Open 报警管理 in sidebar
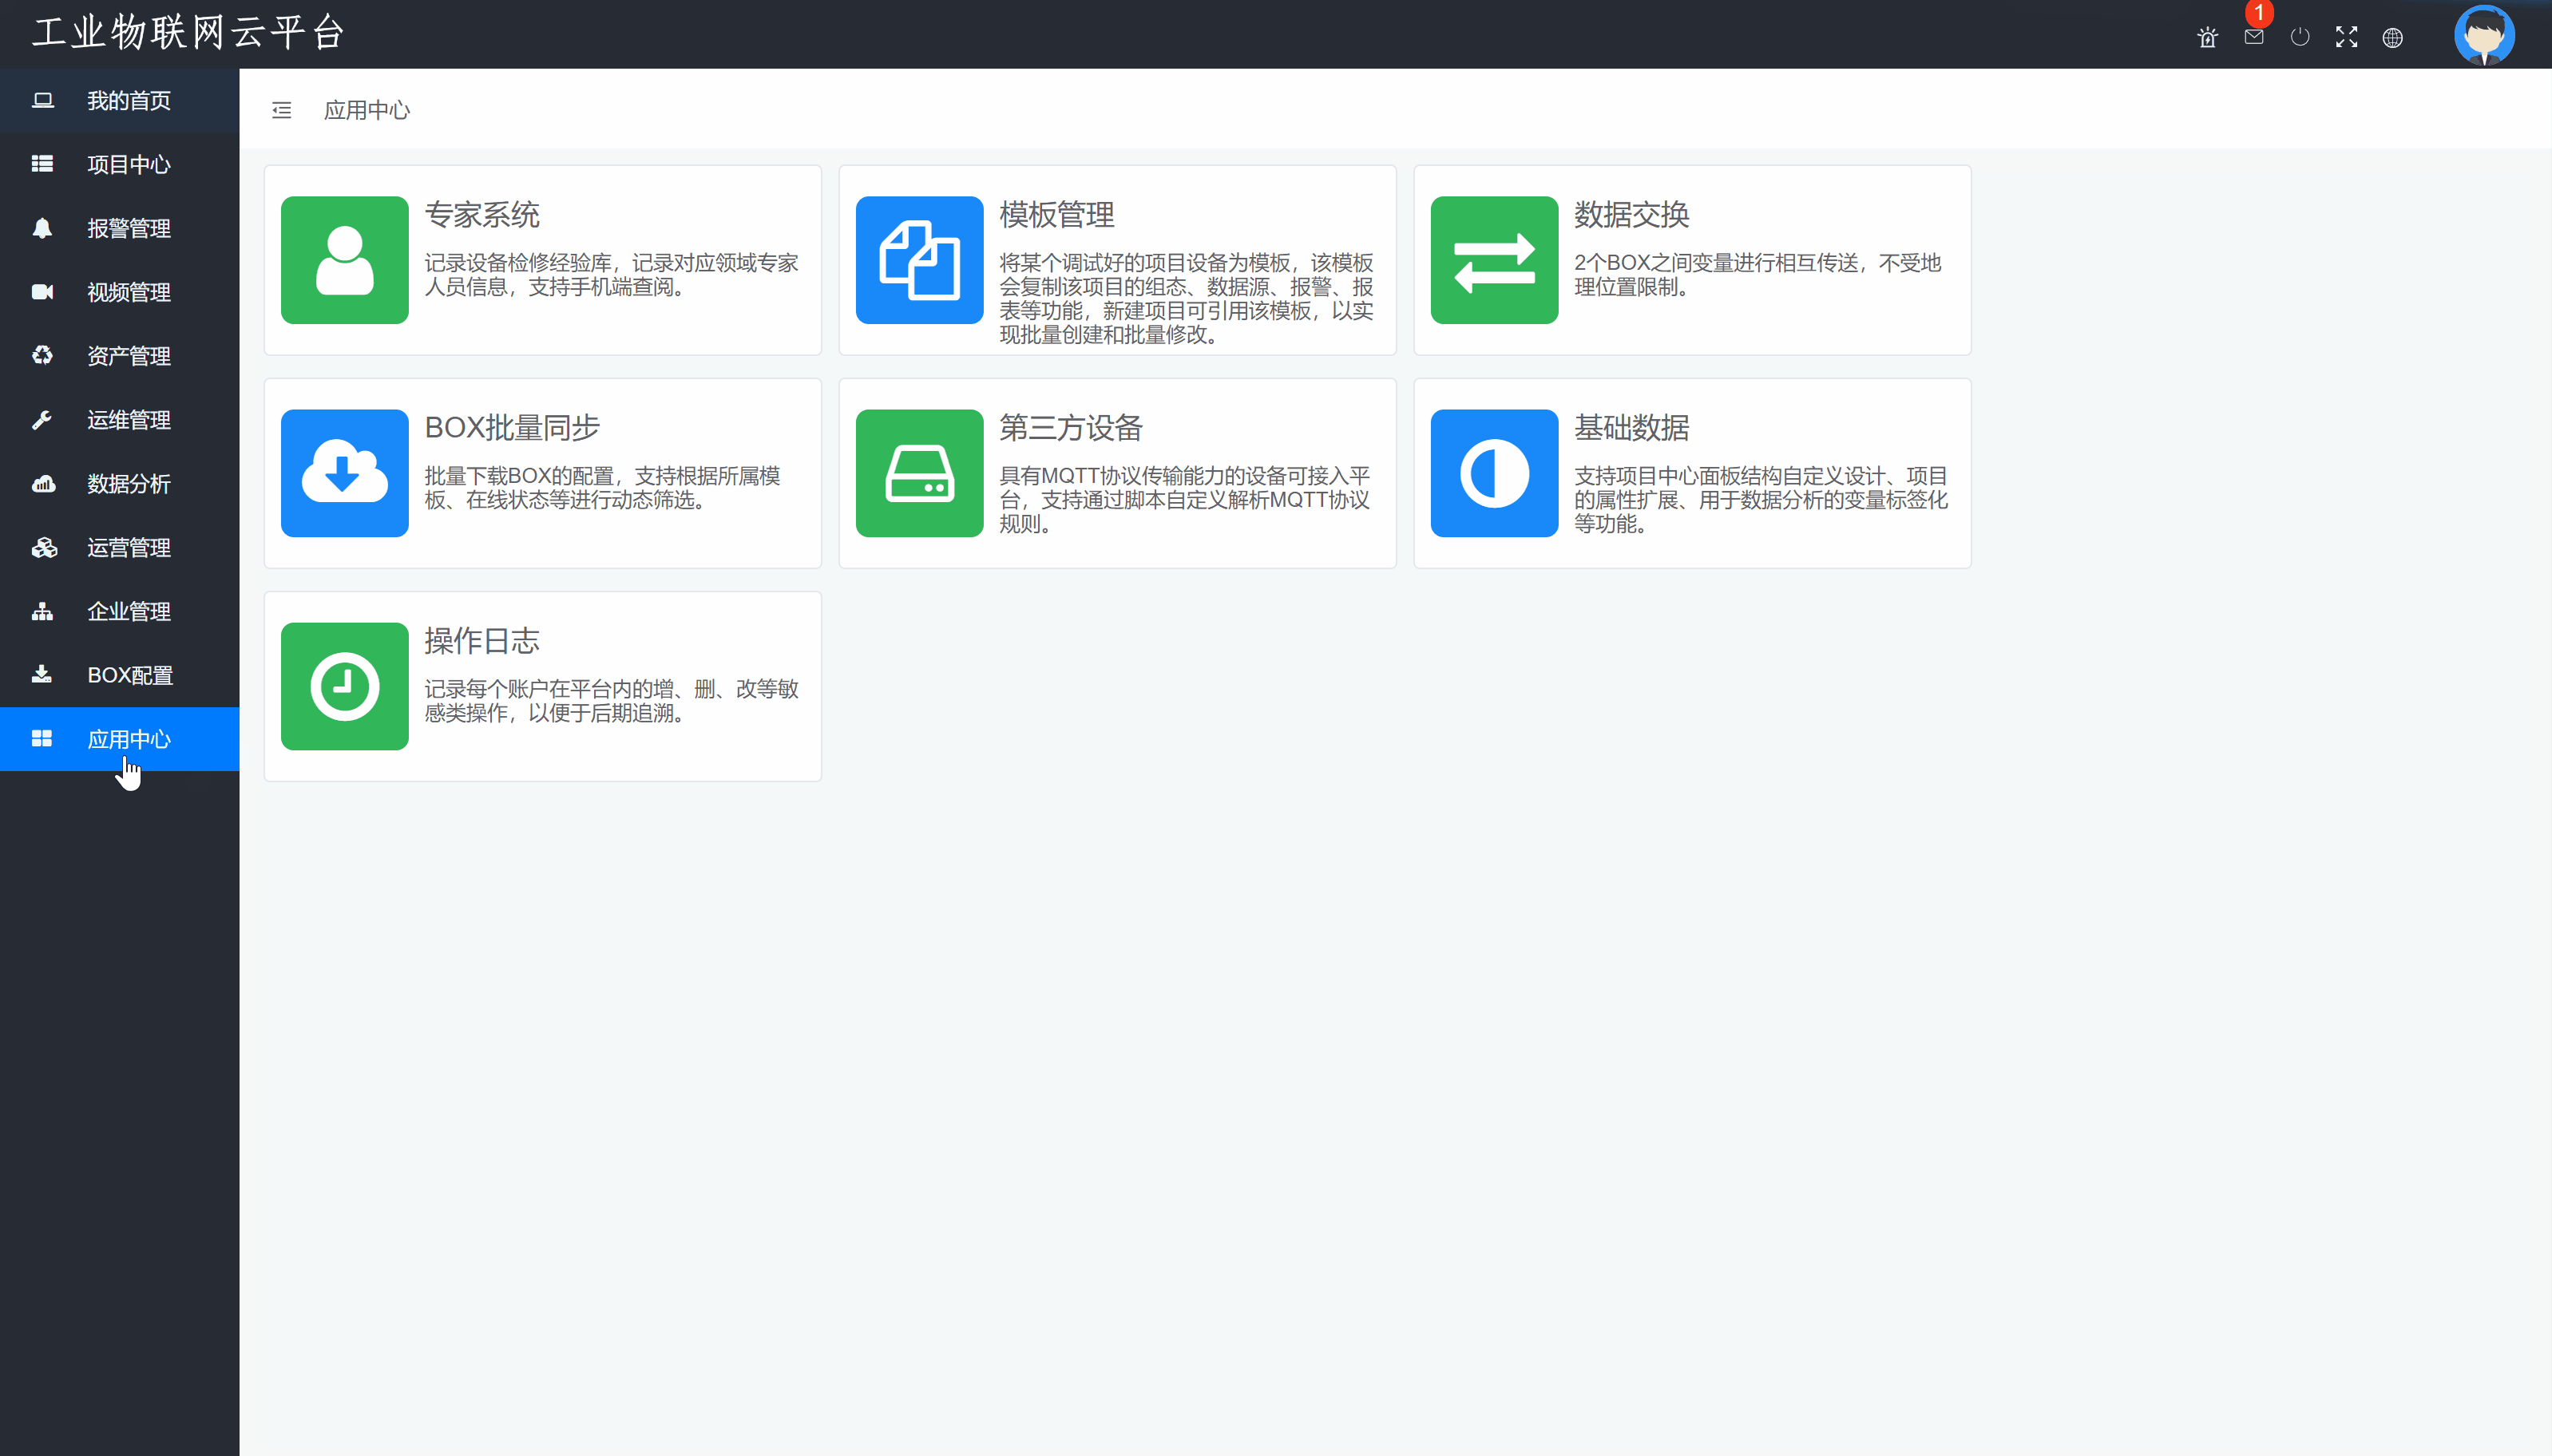Viewport: 2552px width, 1456px height. (120, 228)
